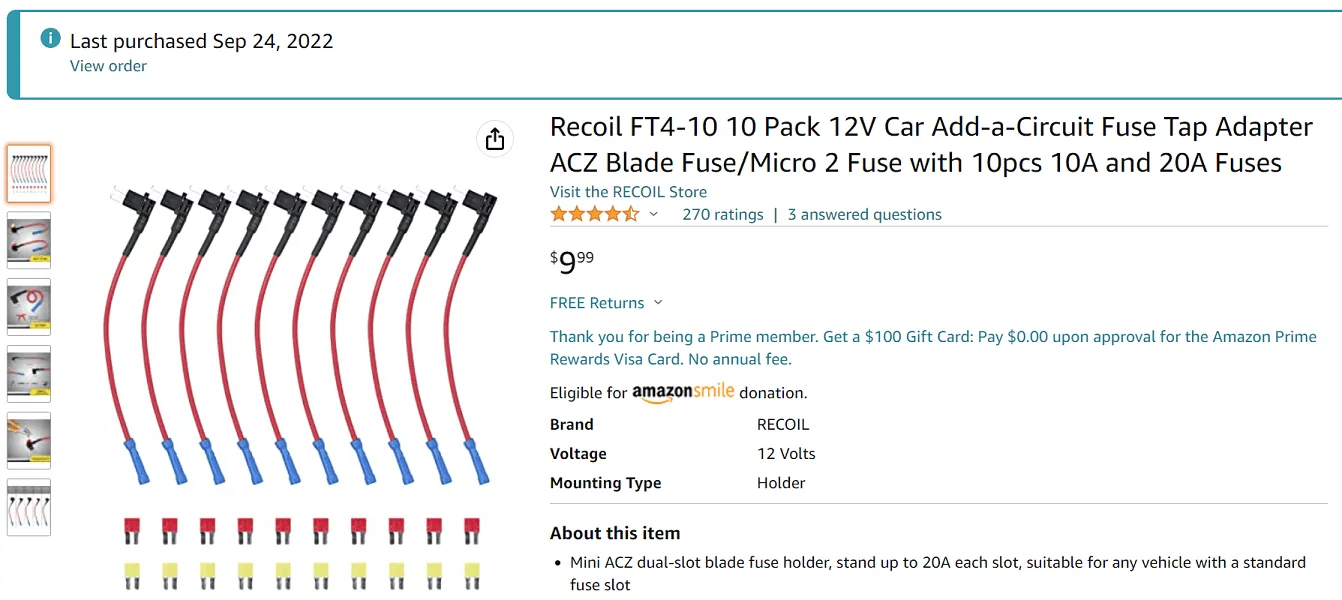Select the first product thumbnail
The image size is (1342, 600).
pyautogui.click(x=29, y=174)
